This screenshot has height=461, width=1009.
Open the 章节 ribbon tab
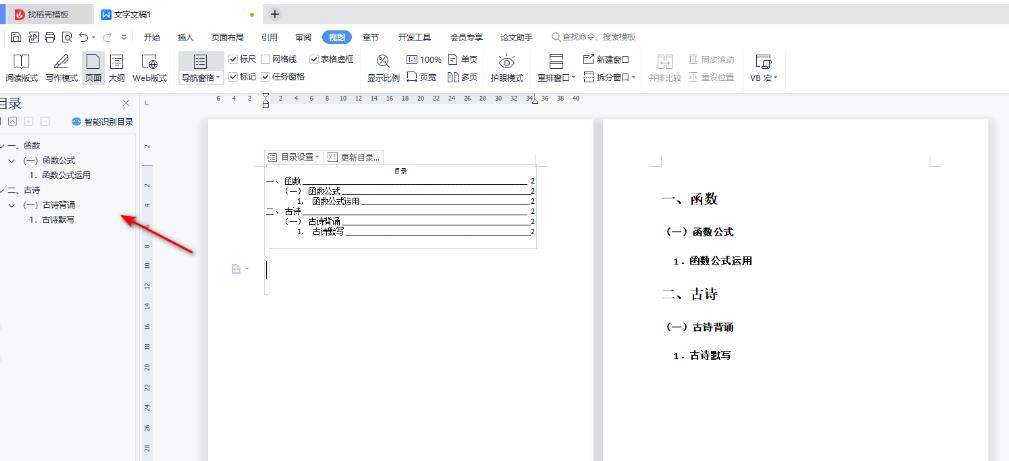(371, 37)
